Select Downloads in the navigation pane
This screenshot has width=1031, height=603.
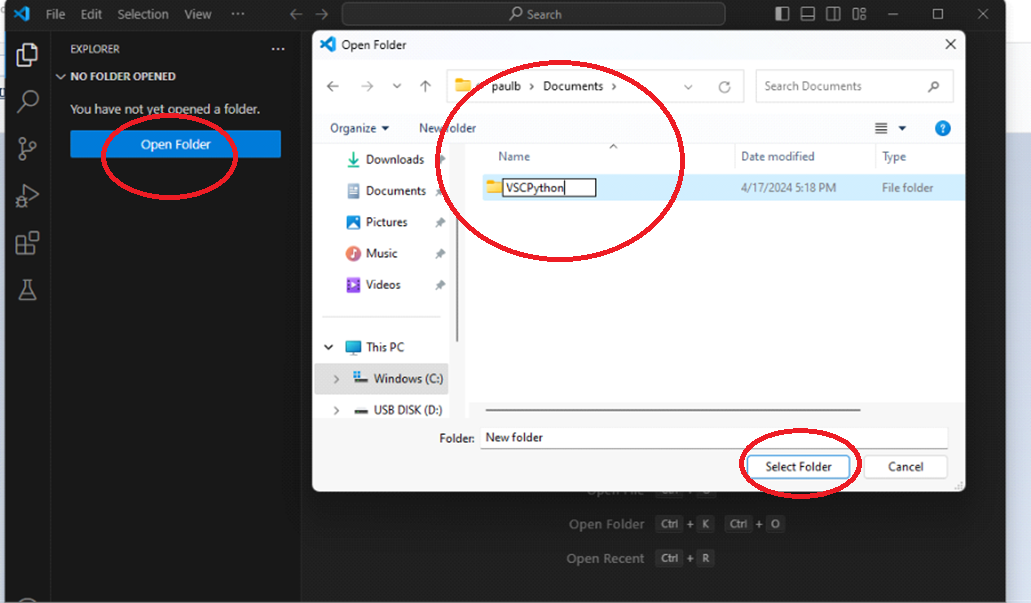pos(394,159)
